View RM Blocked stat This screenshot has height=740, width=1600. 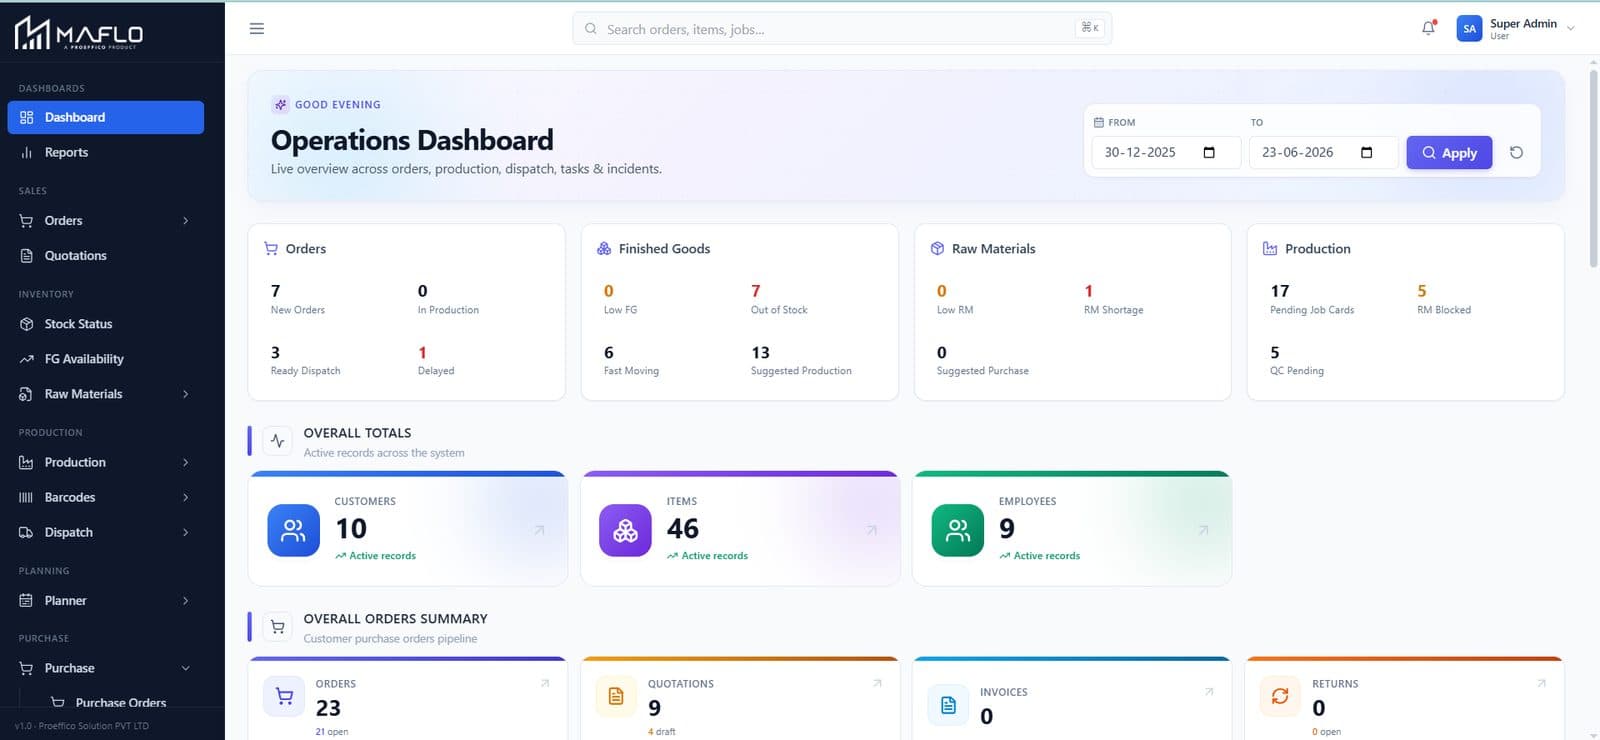coord(1444,299)
